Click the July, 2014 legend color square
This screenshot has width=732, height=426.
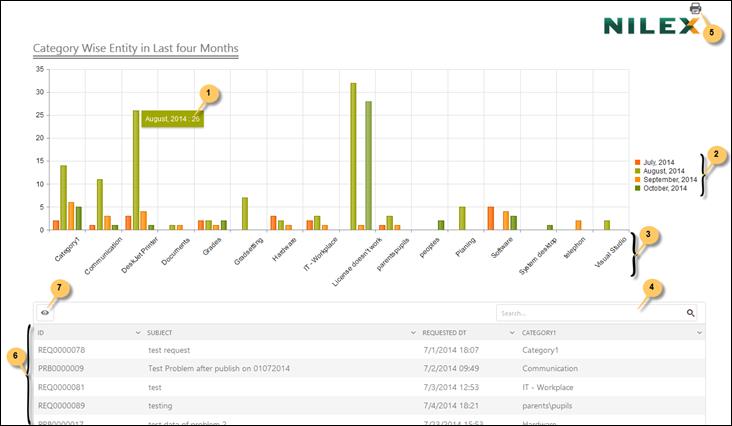(x=638, y=162)
